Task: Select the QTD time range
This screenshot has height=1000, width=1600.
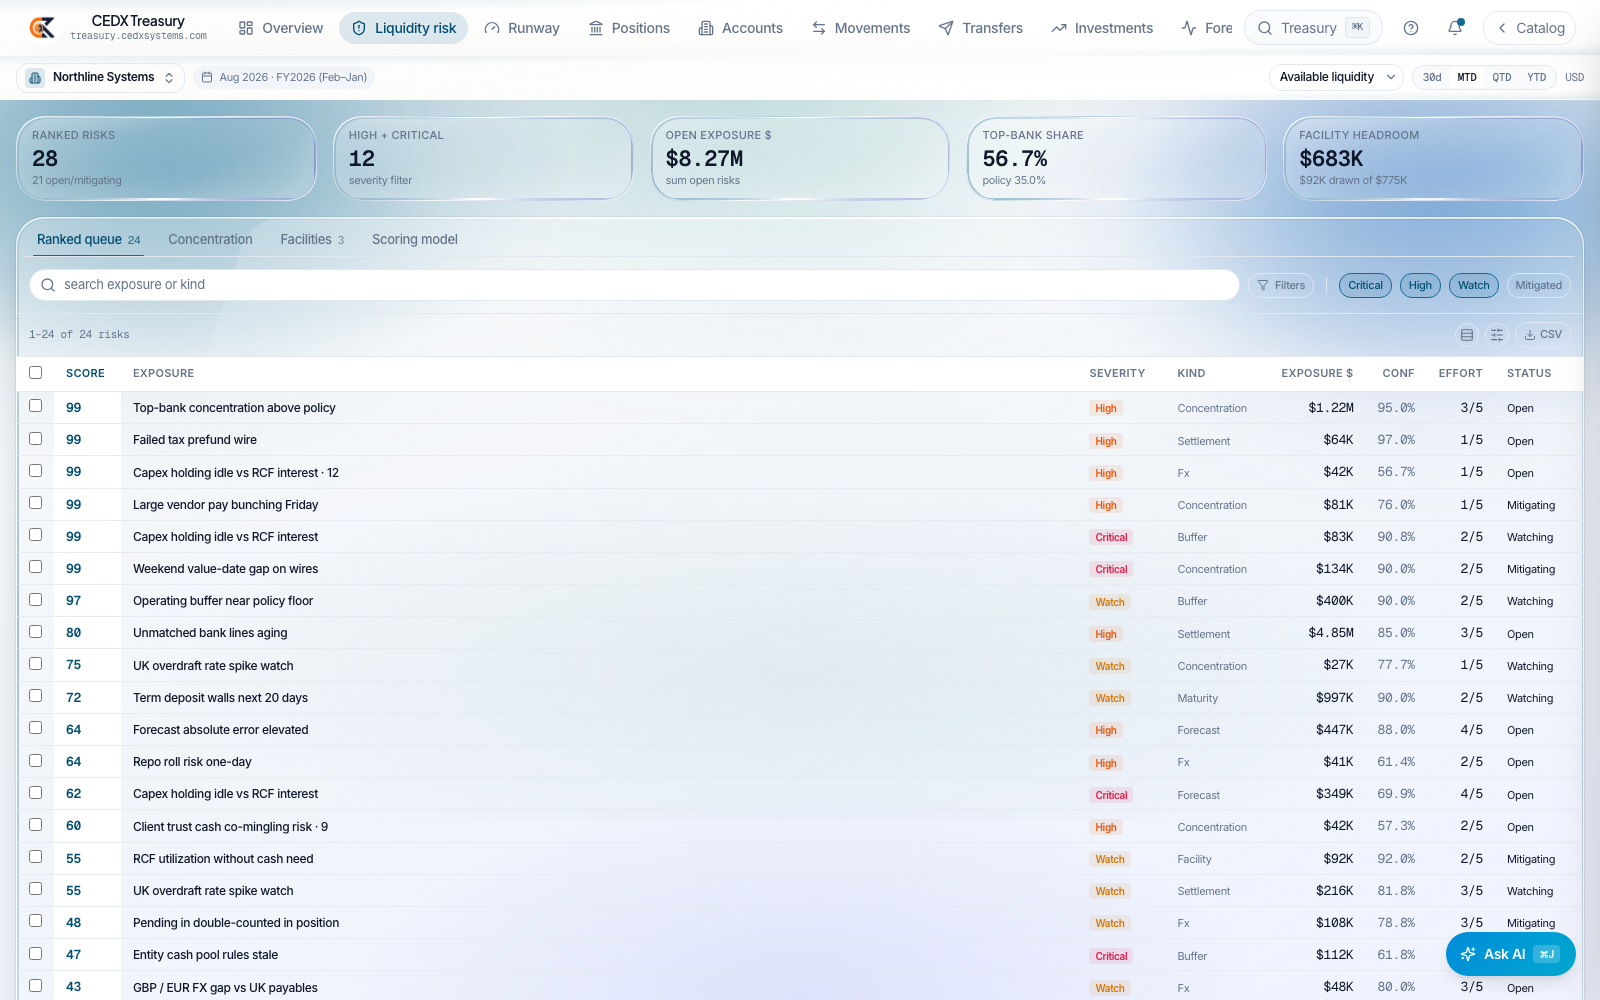Action: tap(1502, 77)
